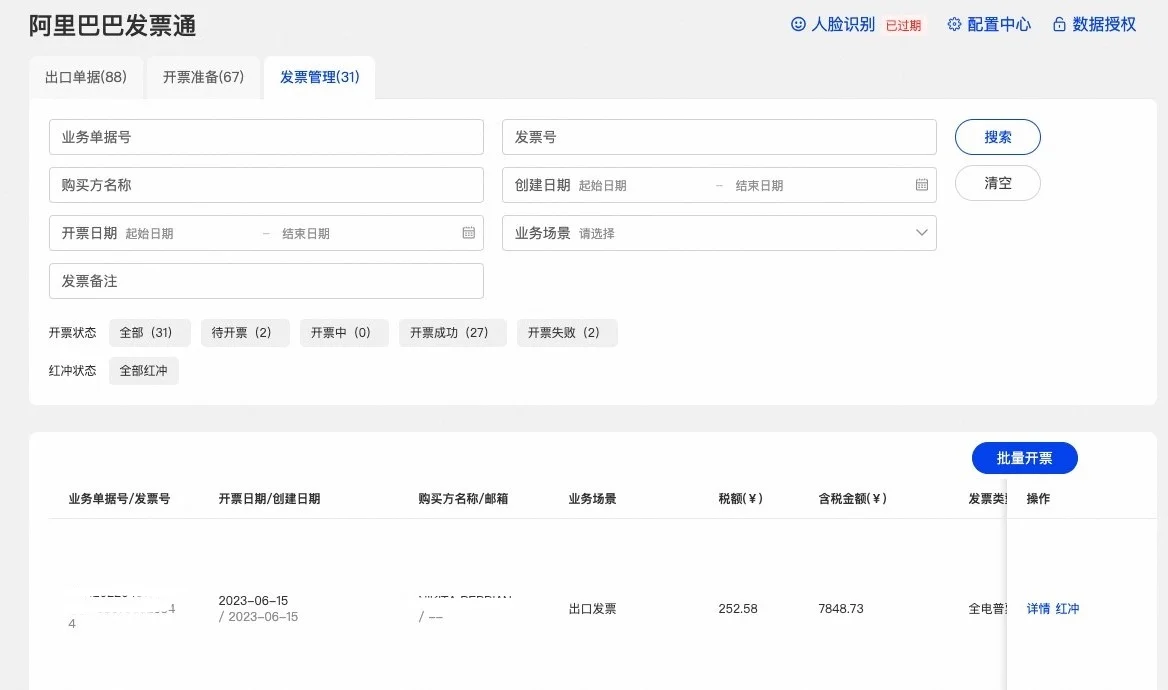1168x690 pixels.
Task: Open calendar icon in 创建日期 field
Action: click(x=921, y=185)
